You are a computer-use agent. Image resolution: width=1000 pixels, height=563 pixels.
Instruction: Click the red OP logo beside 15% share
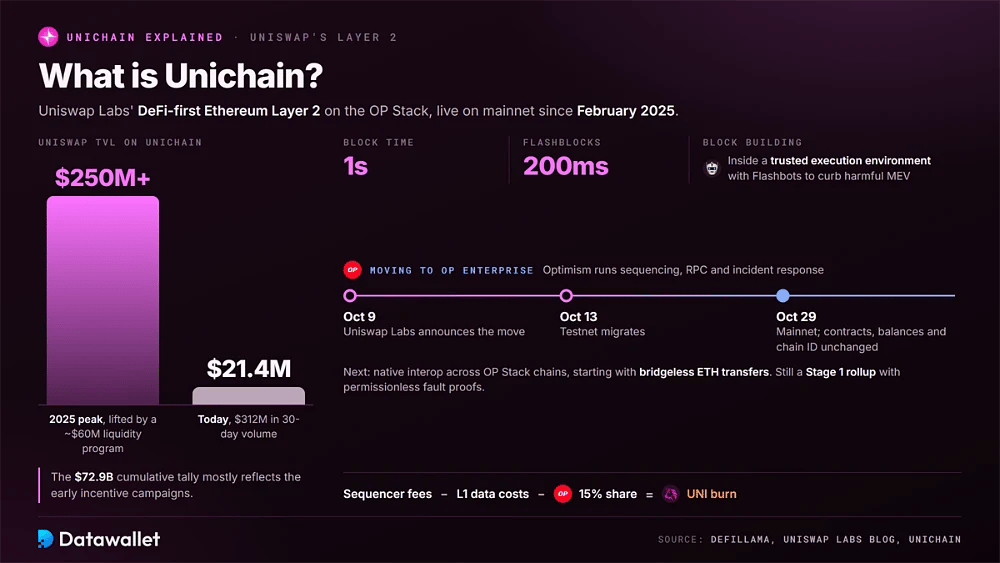[x=562, y=494]
